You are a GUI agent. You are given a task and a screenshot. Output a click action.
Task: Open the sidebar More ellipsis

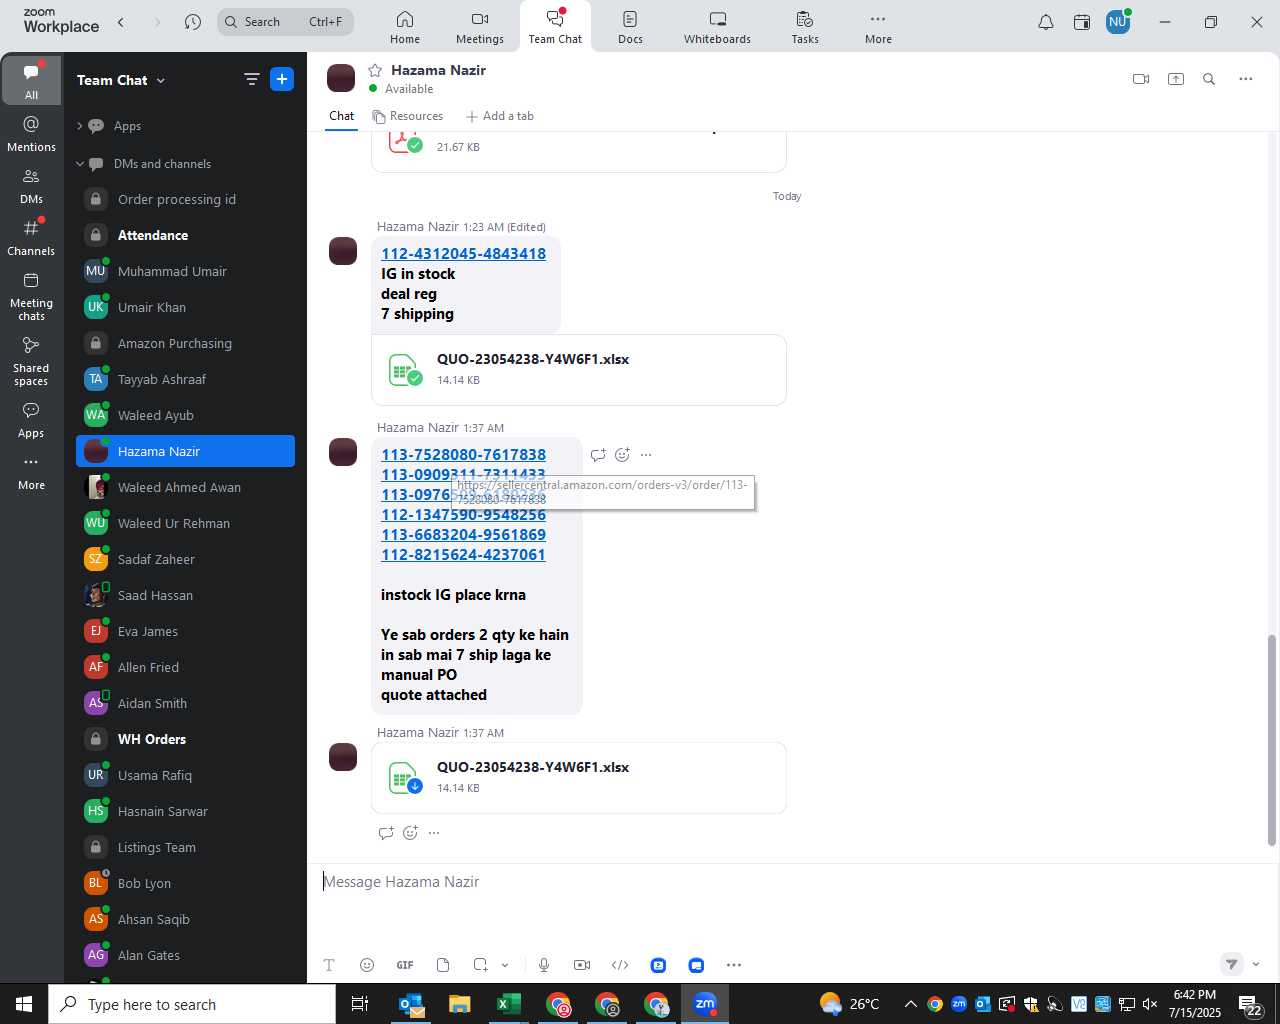[31, 472]
